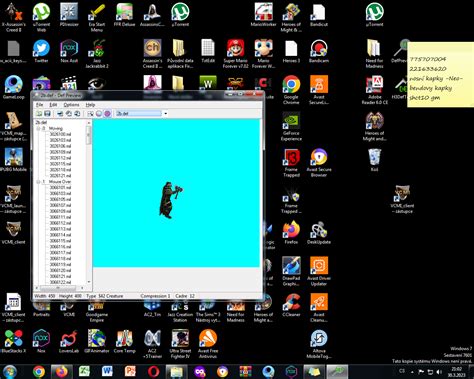474x379 pixels.
Task: Open the MarioWorker desktop icon
Action: point(263,15)
